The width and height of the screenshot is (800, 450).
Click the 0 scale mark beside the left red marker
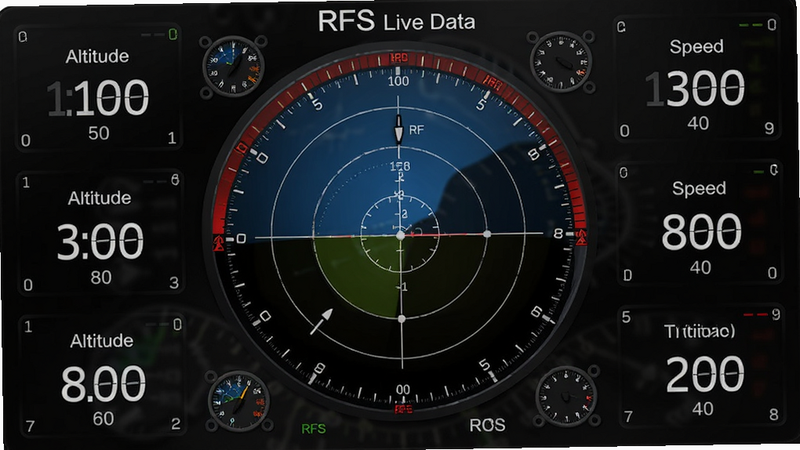(x=241, y=239)
